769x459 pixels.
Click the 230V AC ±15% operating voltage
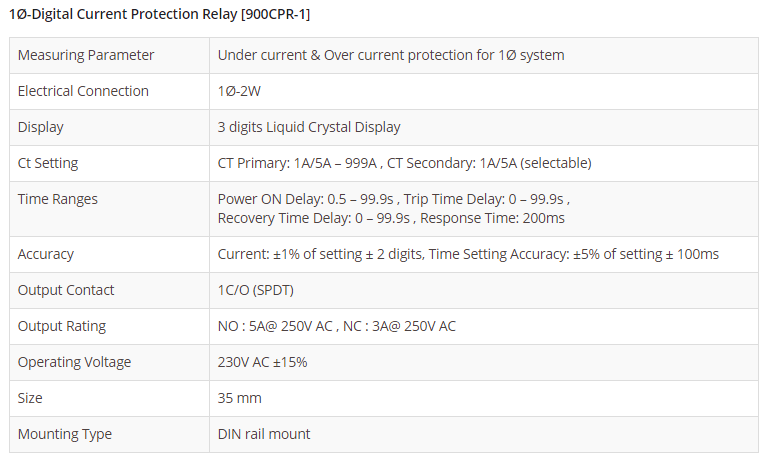coord(262,362)
